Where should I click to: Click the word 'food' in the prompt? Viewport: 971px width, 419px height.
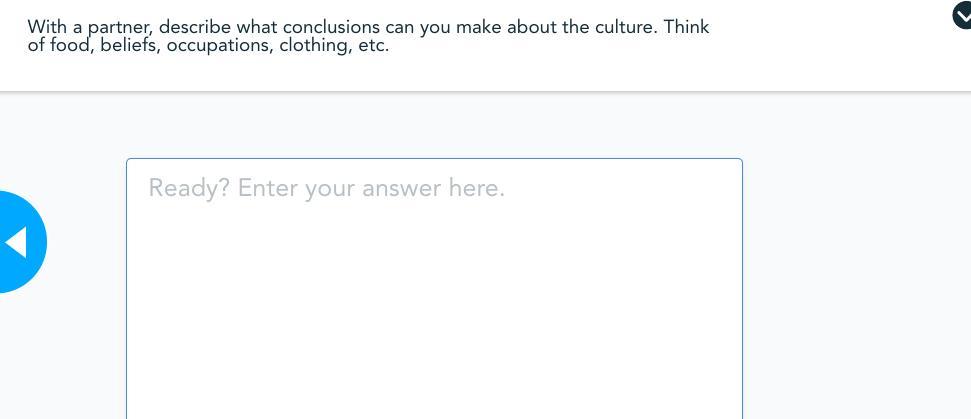click(70, 46)
